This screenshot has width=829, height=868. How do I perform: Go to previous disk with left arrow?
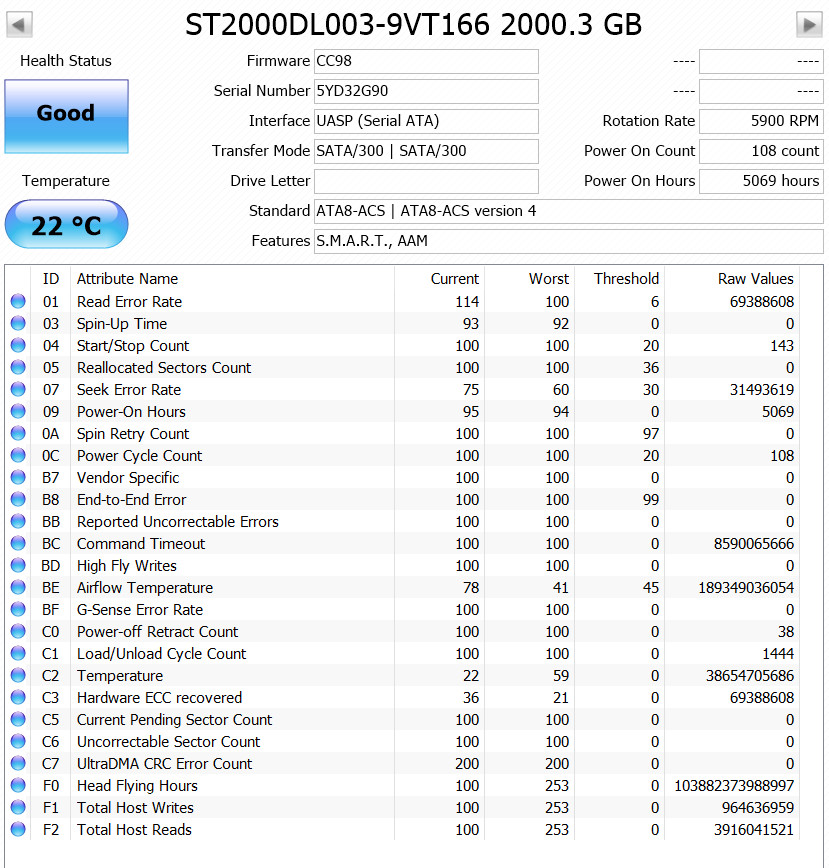pyautogui.click(x=19, y=24)
